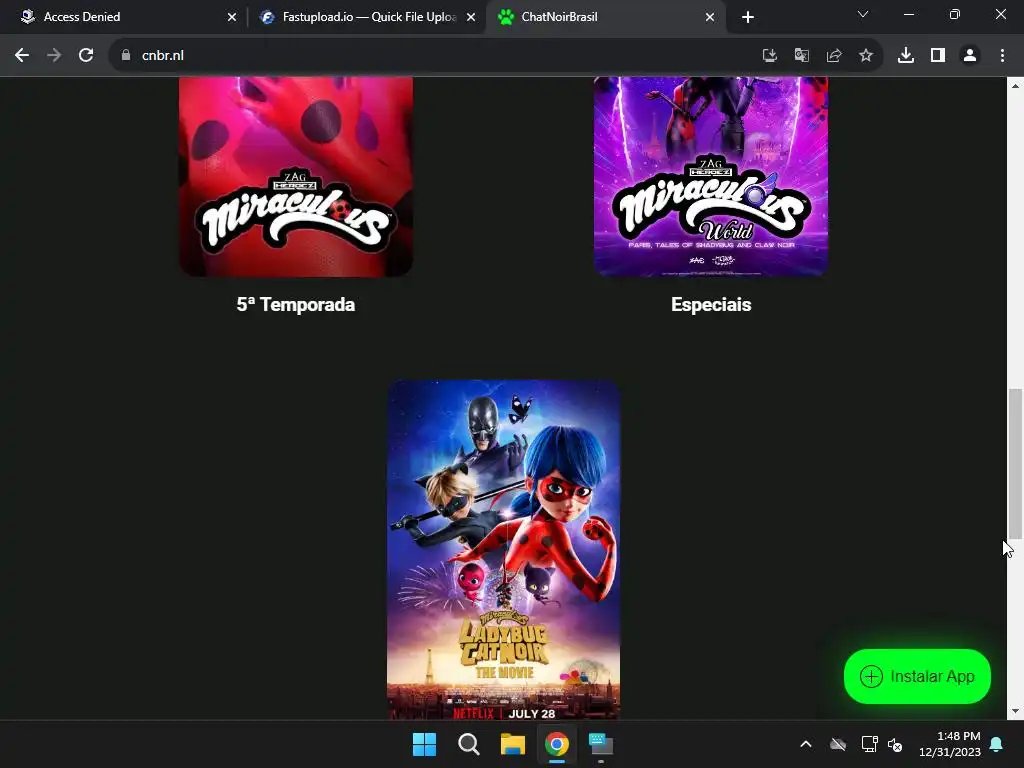
Task: Open a new browser tab
Action: point(748,17)
